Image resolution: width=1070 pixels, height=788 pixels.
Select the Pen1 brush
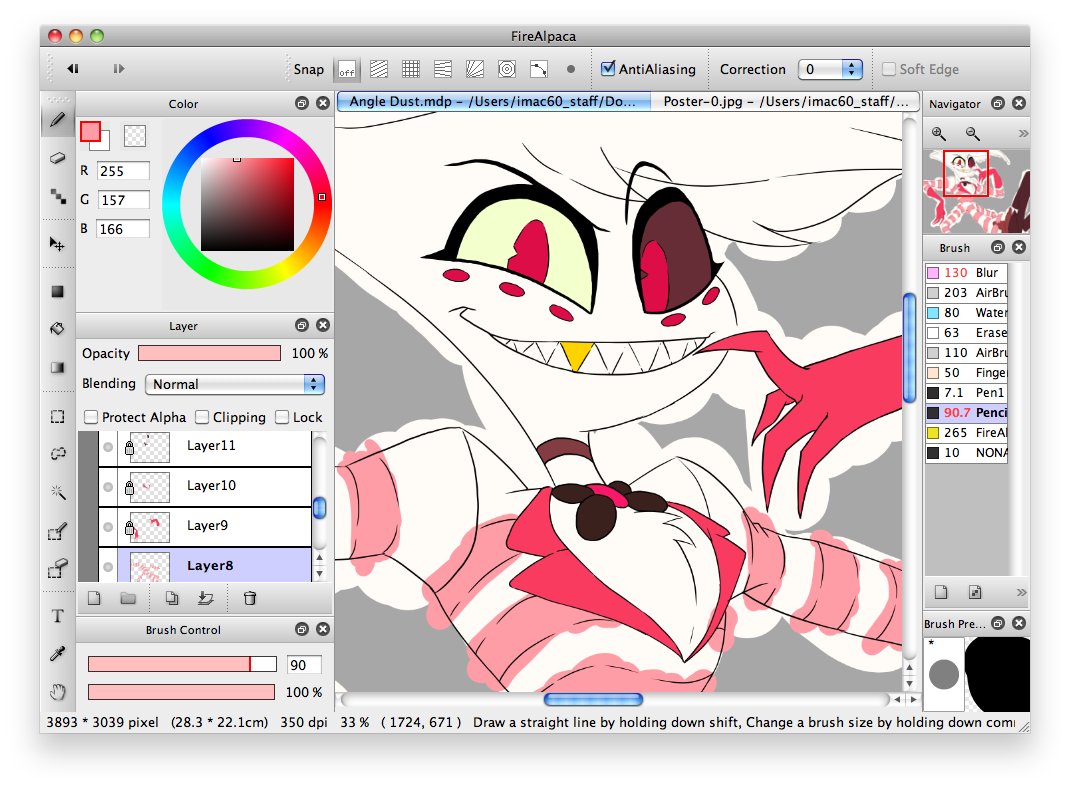tap(966, 392)
